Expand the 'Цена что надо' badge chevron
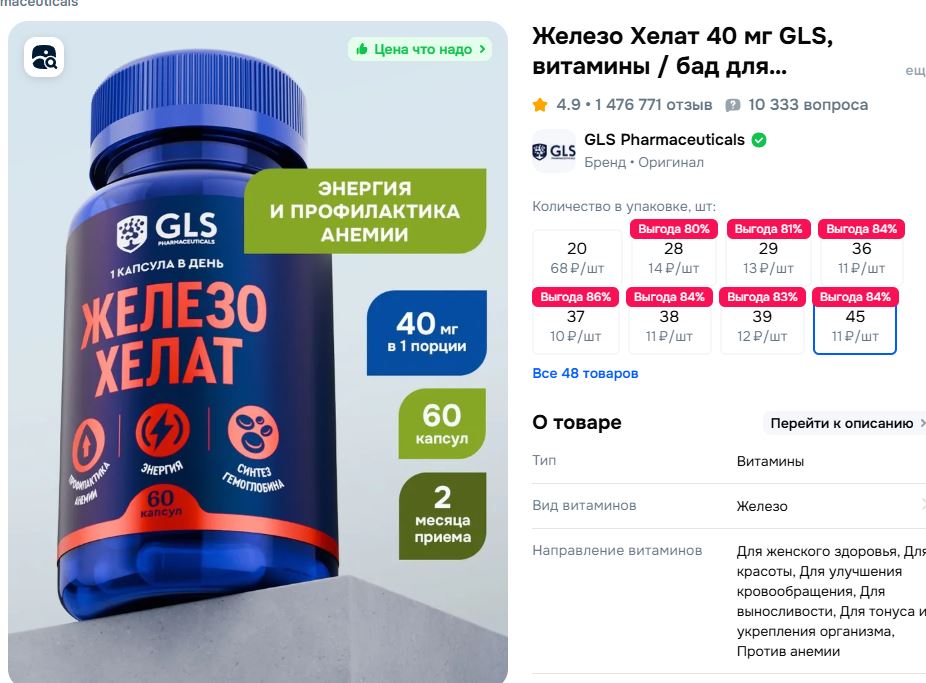Screen dimensions: 926x683 tap(482, 49)
